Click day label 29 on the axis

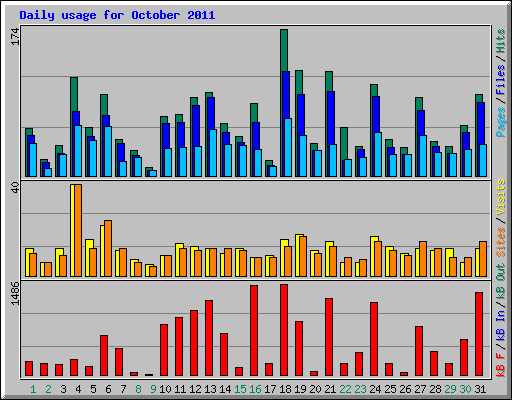pos(450,389)
